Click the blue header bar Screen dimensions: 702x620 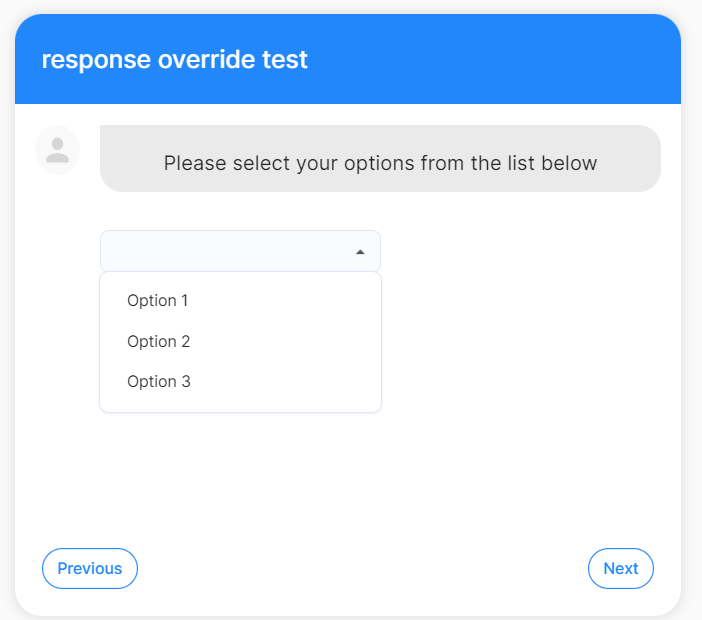348,59
